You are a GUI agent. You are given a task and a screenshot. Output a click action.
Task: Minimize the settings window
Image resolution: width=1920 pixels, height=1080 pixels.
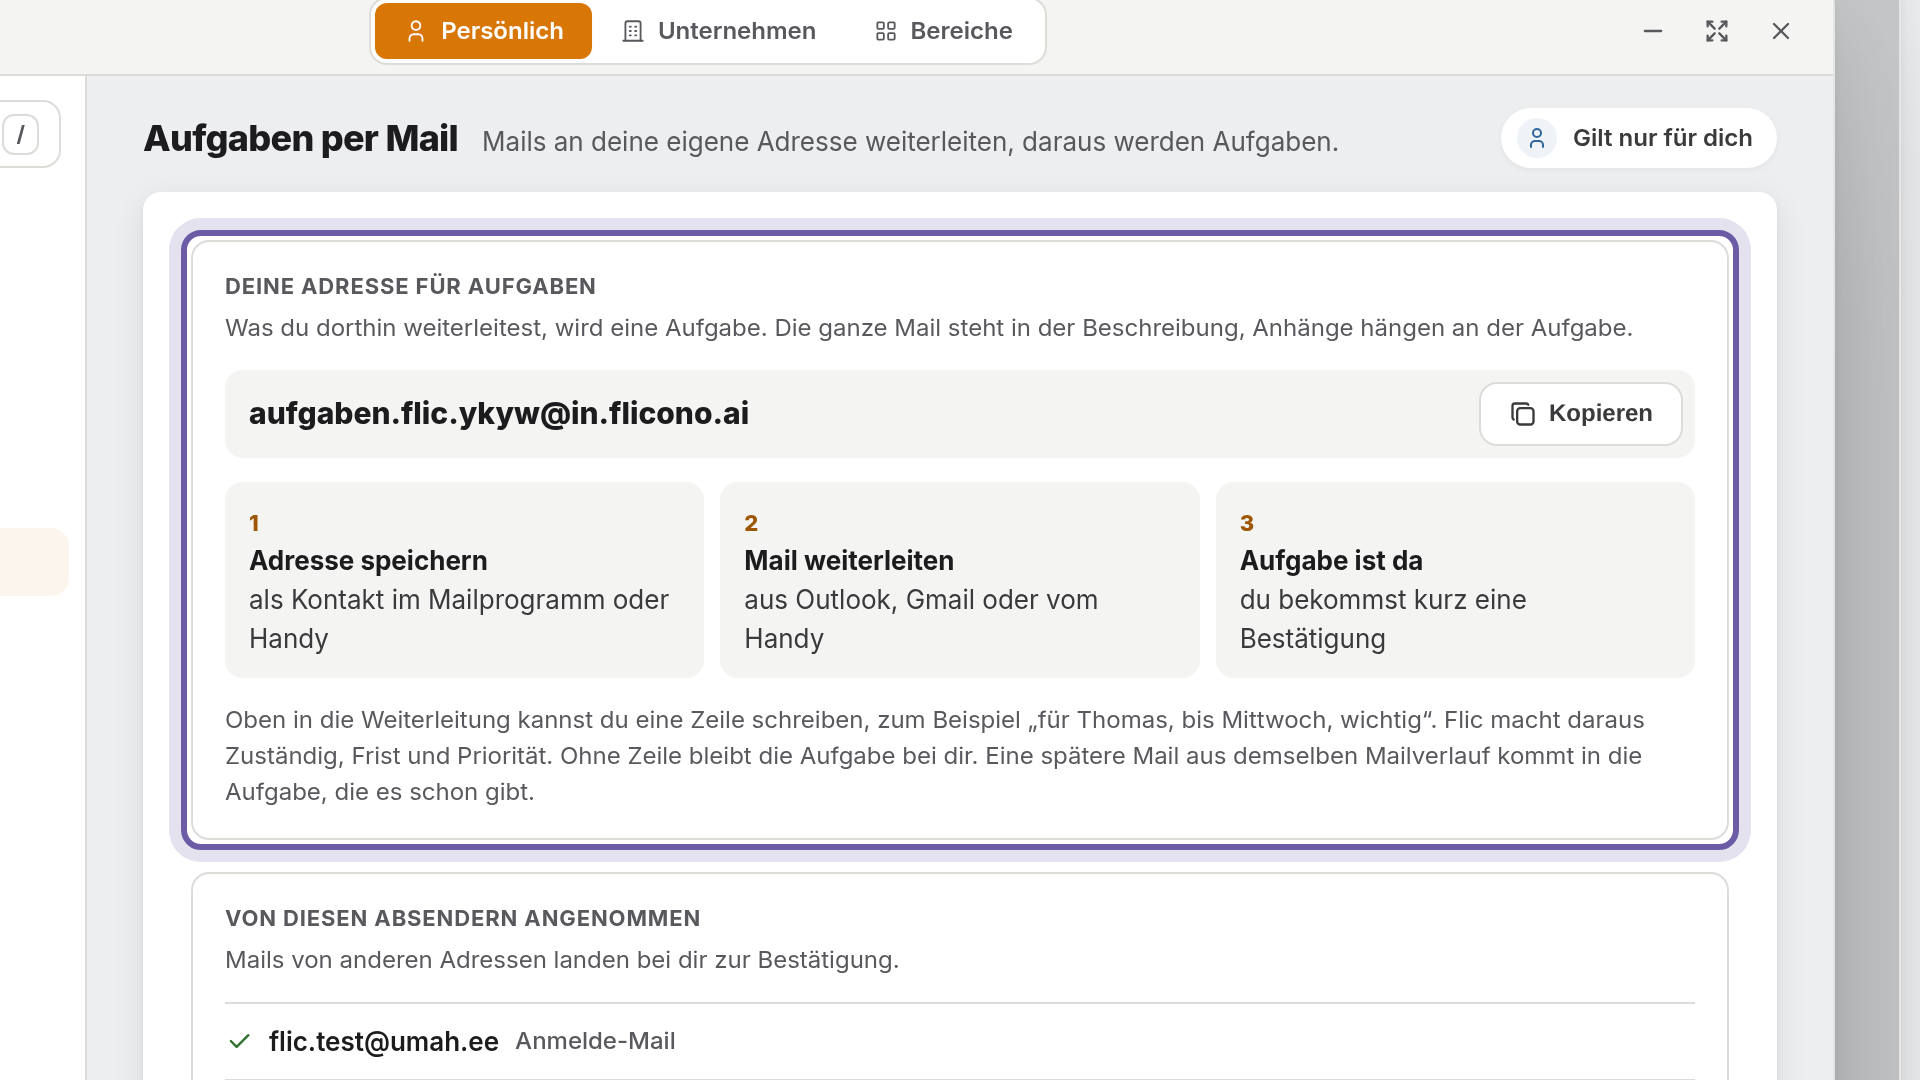1653,31
